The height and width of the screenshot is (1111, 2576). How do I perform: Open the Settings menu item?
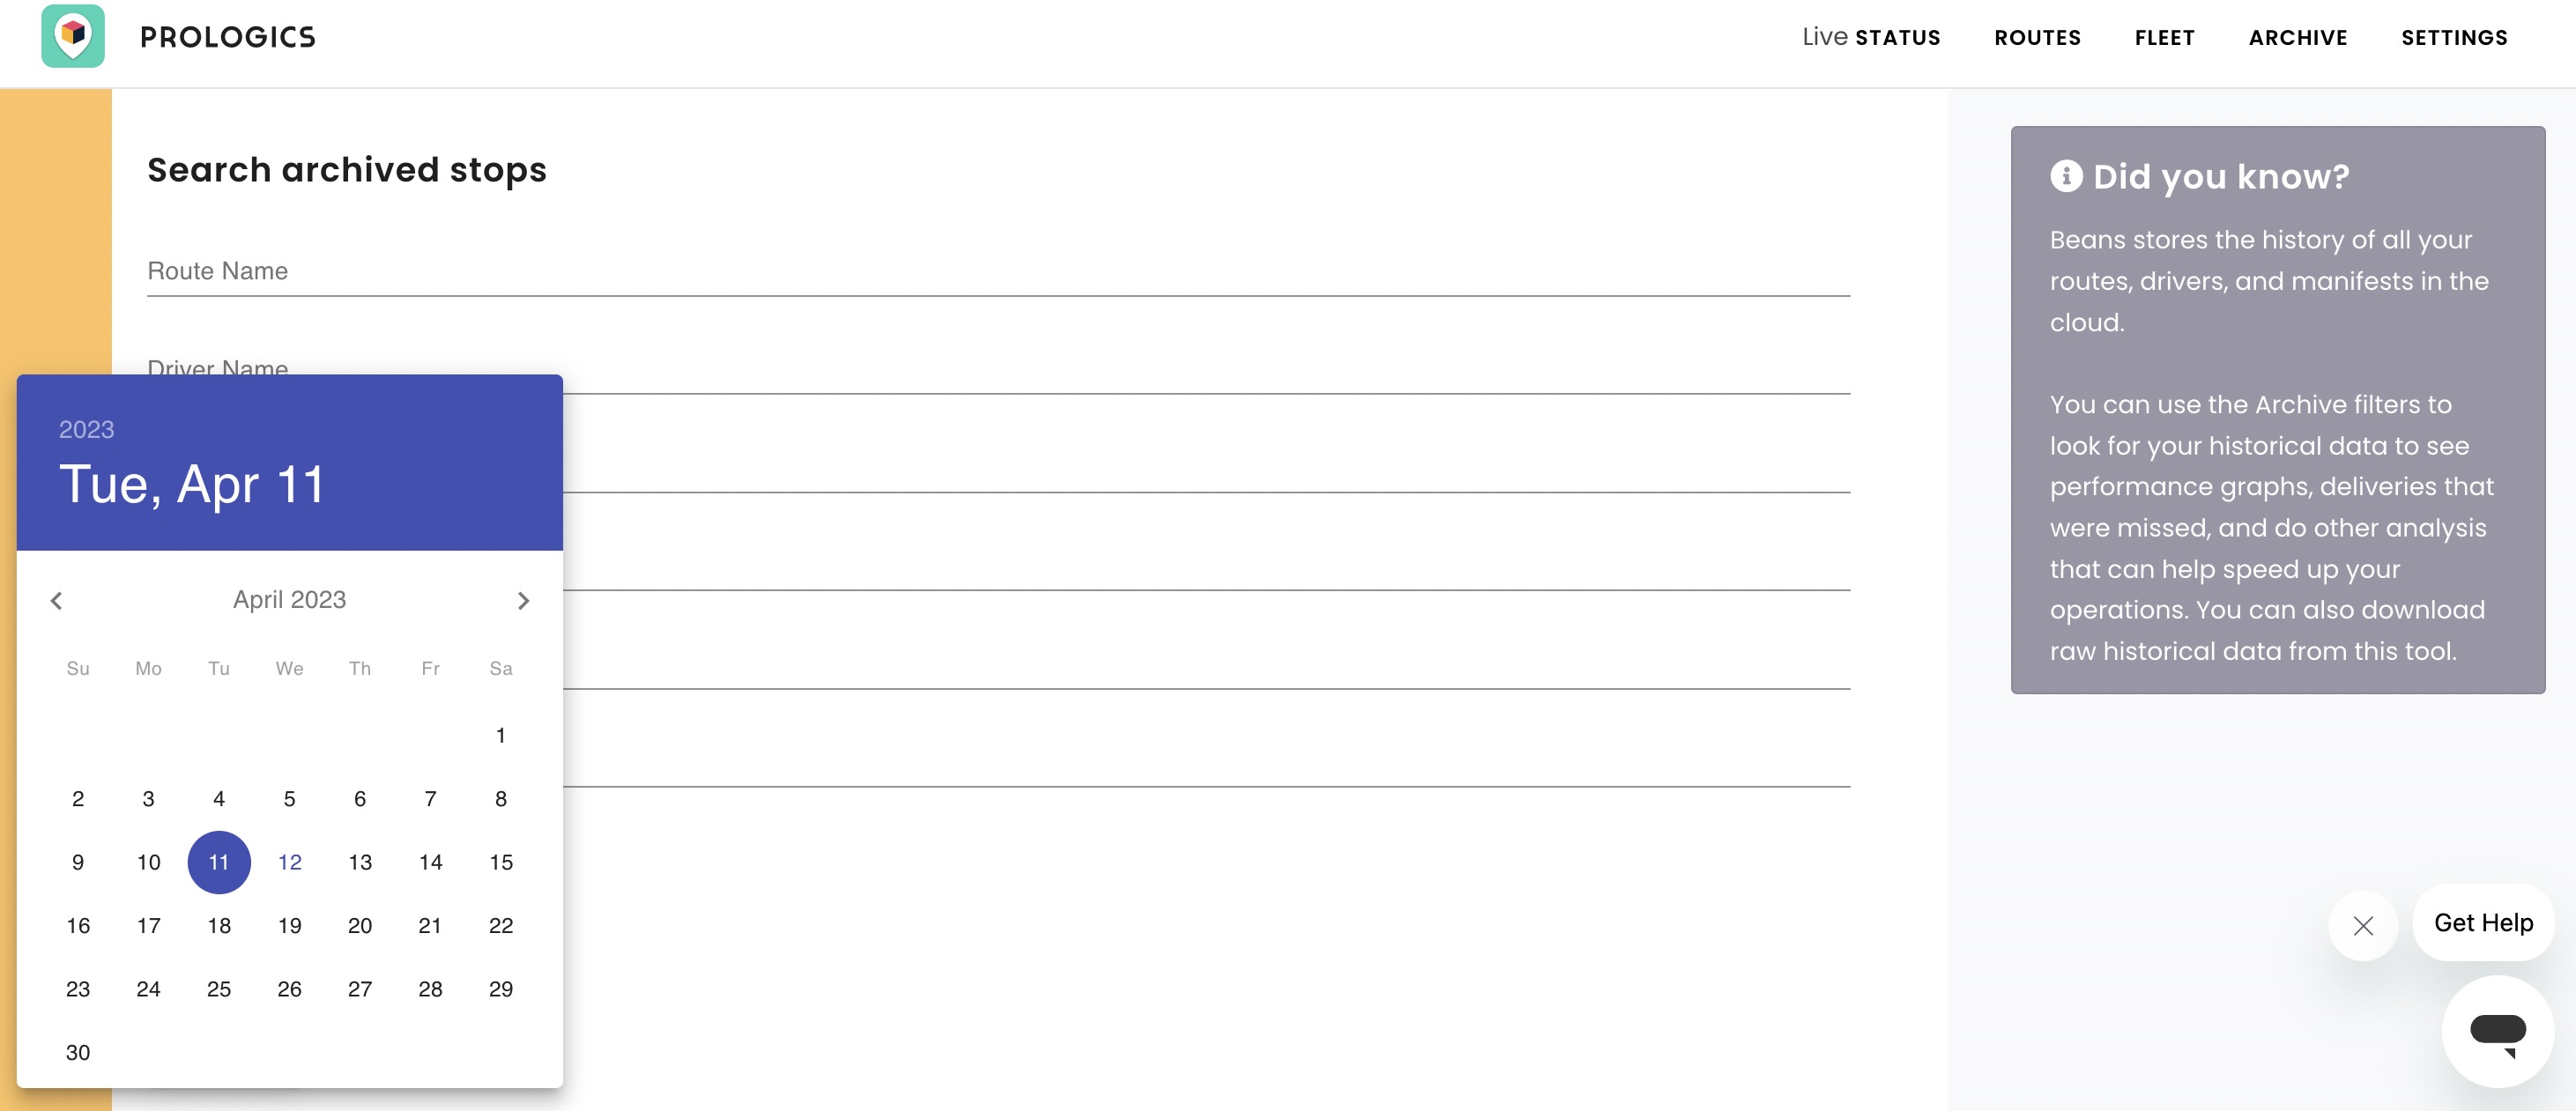click(2454, 38)
